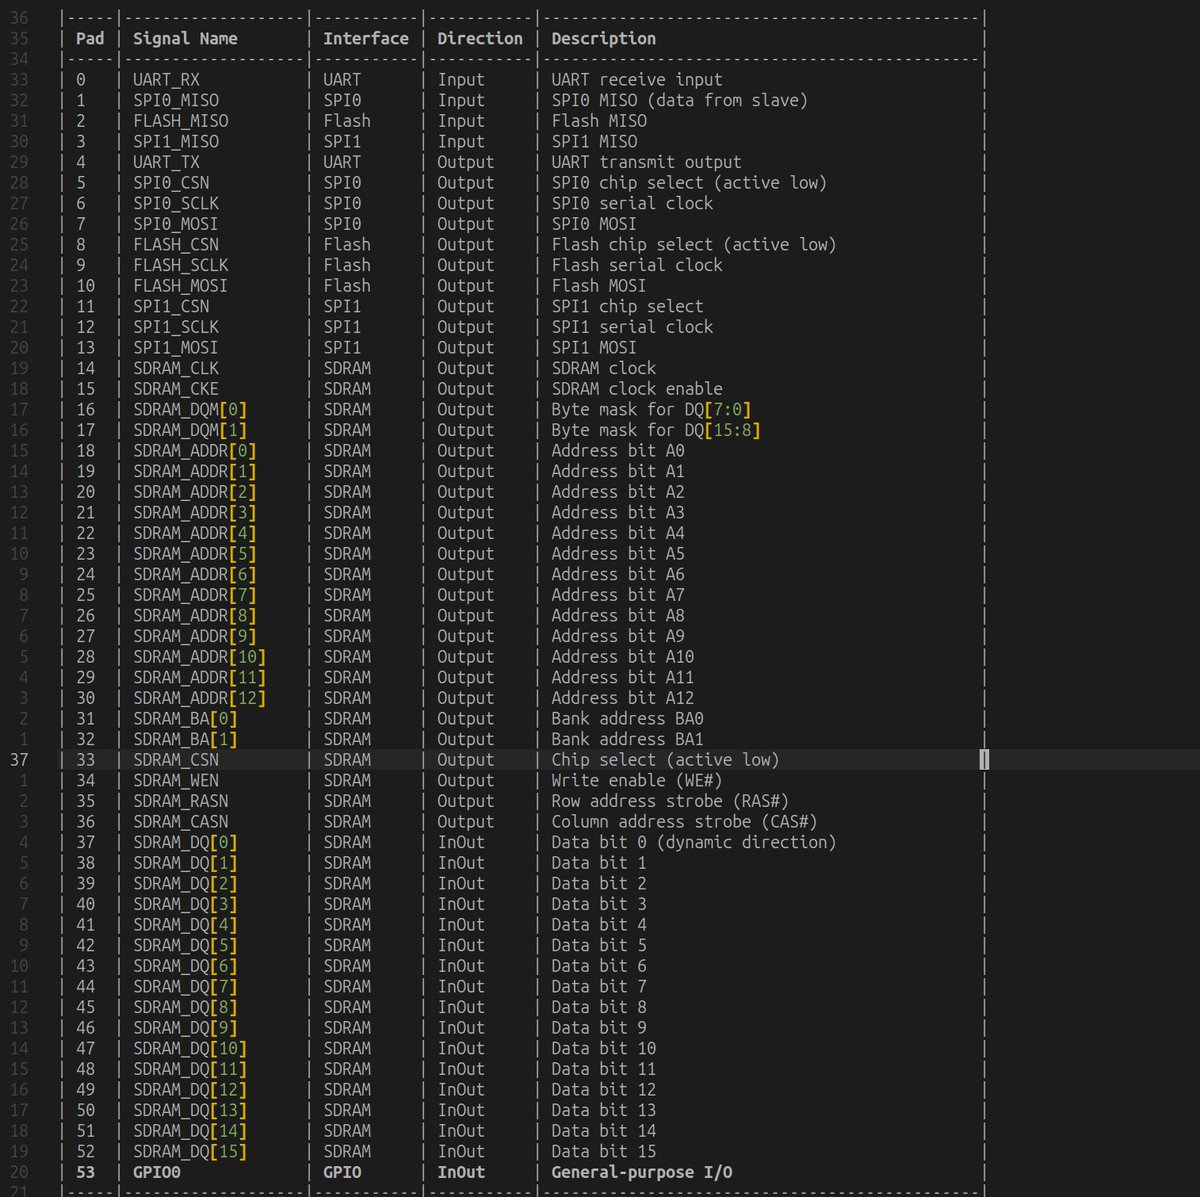The width and height of the screenshot is (1200, 1197).
Task: Click 'Address bit A9' description
Action: point(618,636)
